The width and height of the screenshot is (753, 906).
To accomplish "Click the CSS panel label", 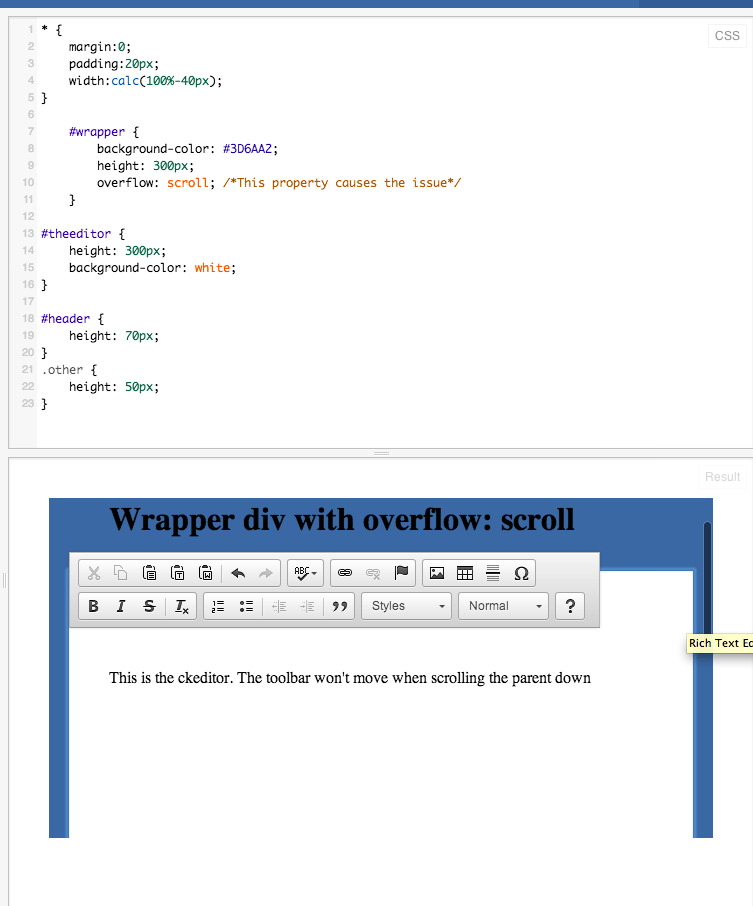I will tap(727, 36).
